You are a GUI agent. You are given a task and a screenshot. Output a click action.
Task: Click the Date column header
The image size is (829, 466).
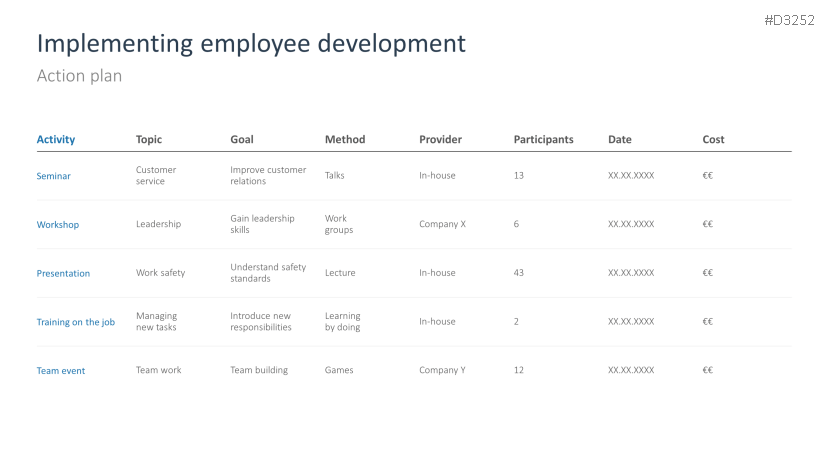tap(620, 140)
